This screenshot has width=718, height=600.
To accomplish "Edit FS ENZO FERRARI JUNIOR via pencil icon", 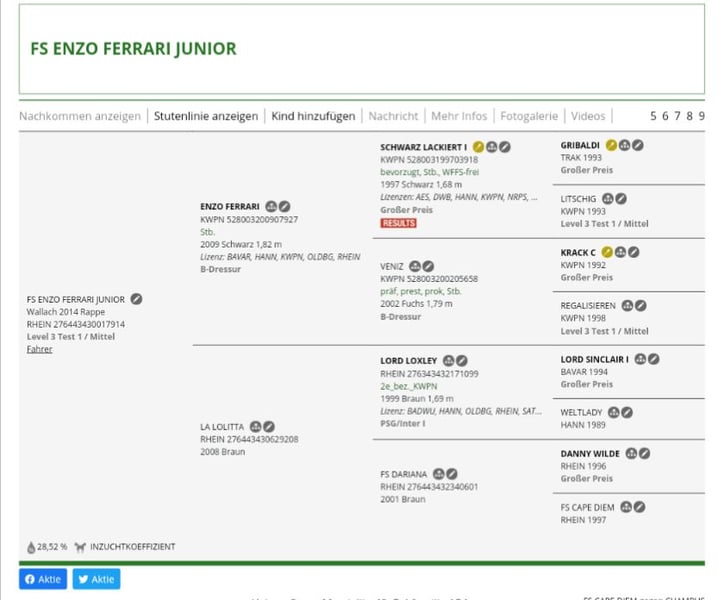I will [x=136, y=299].
